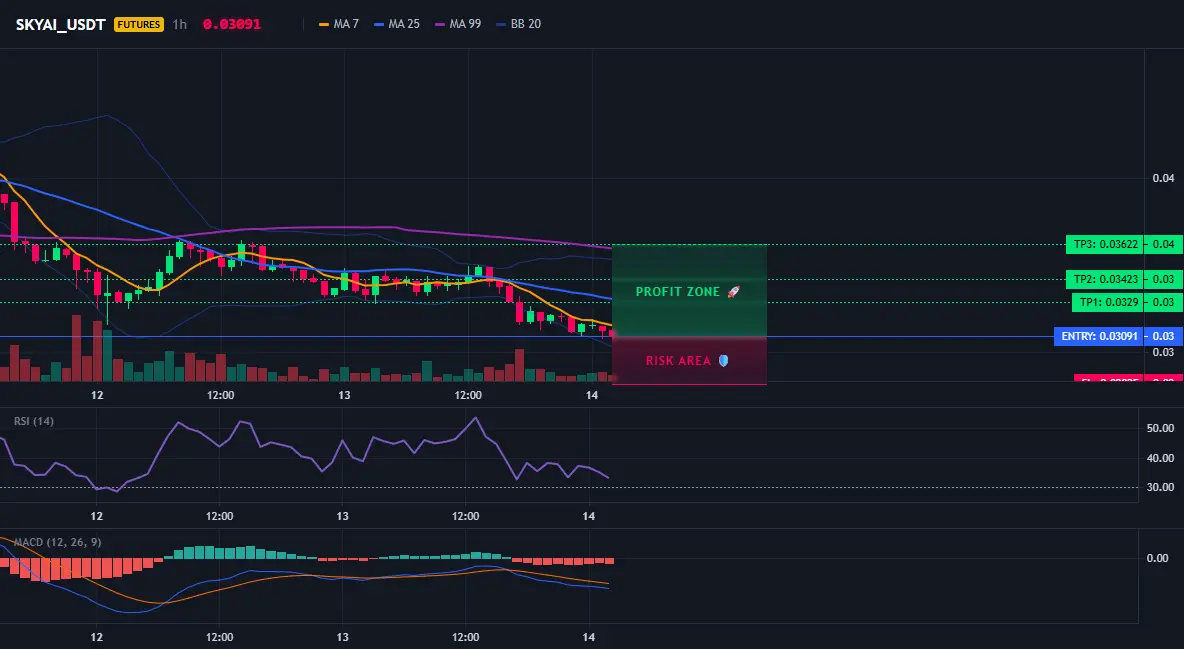Image resolution: width=1184 pixels, height=649 pixels.
Task: Click the 0.03091 current price readout
Action: tap(232, 24)
